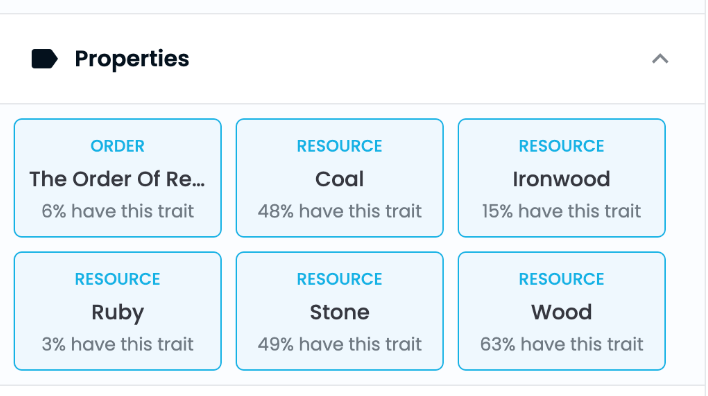Image resolution: width=708 pixels, height=396 pixels.
Task: Open the Wood resource trait
Action: point(561,311)
